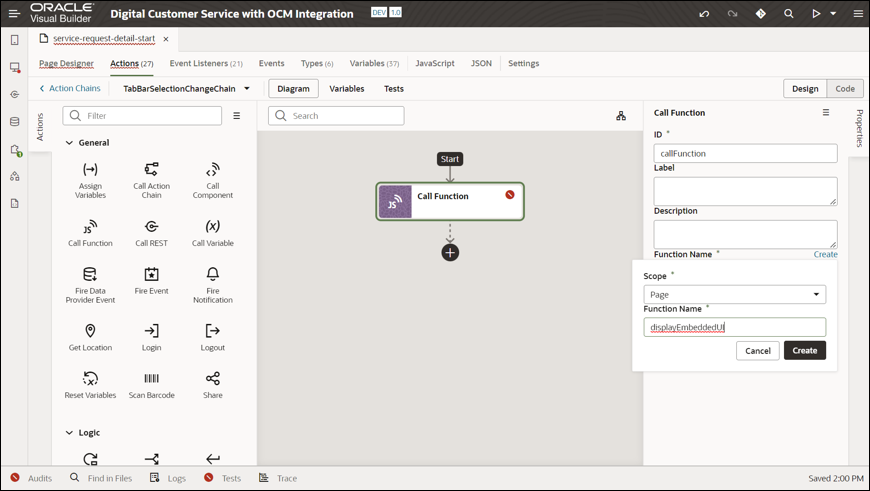Open Source View sidebar icon
The image size is (870, 491).
coord(15,204)
